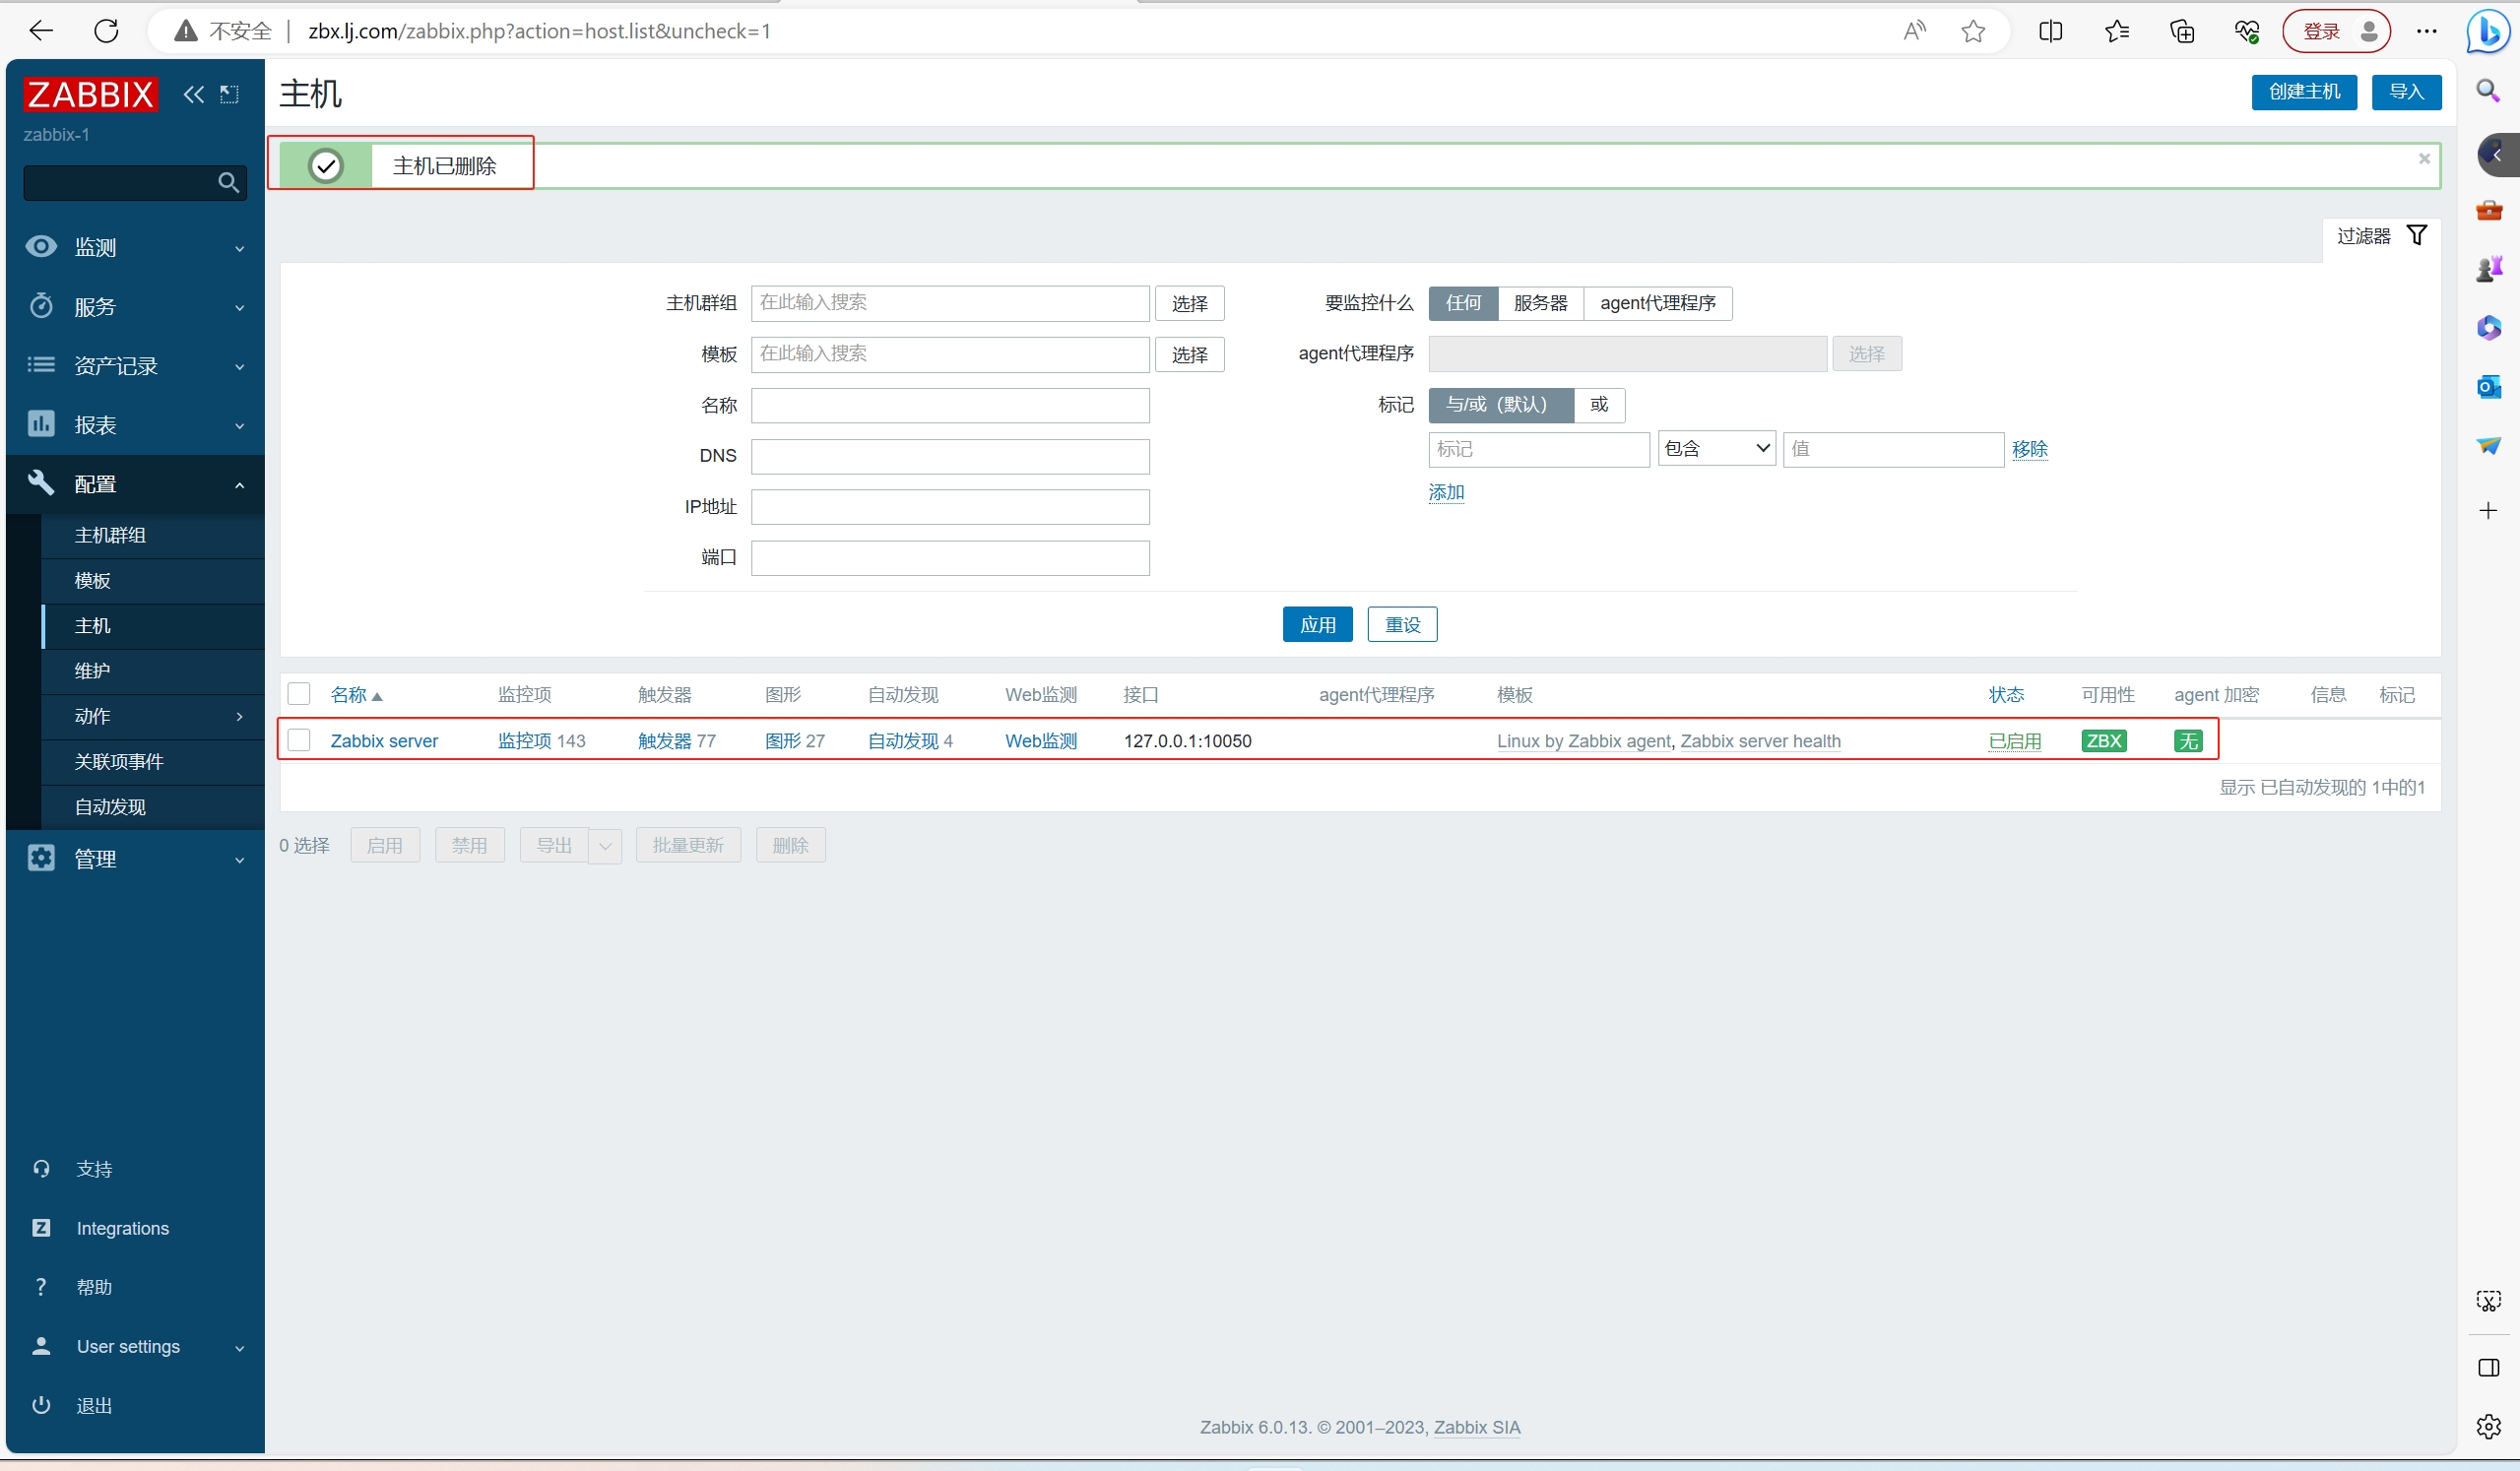The image size is (2520, 1471).
Task: Tick the select-all hosts header checkbox
Action: coord(299,694)
